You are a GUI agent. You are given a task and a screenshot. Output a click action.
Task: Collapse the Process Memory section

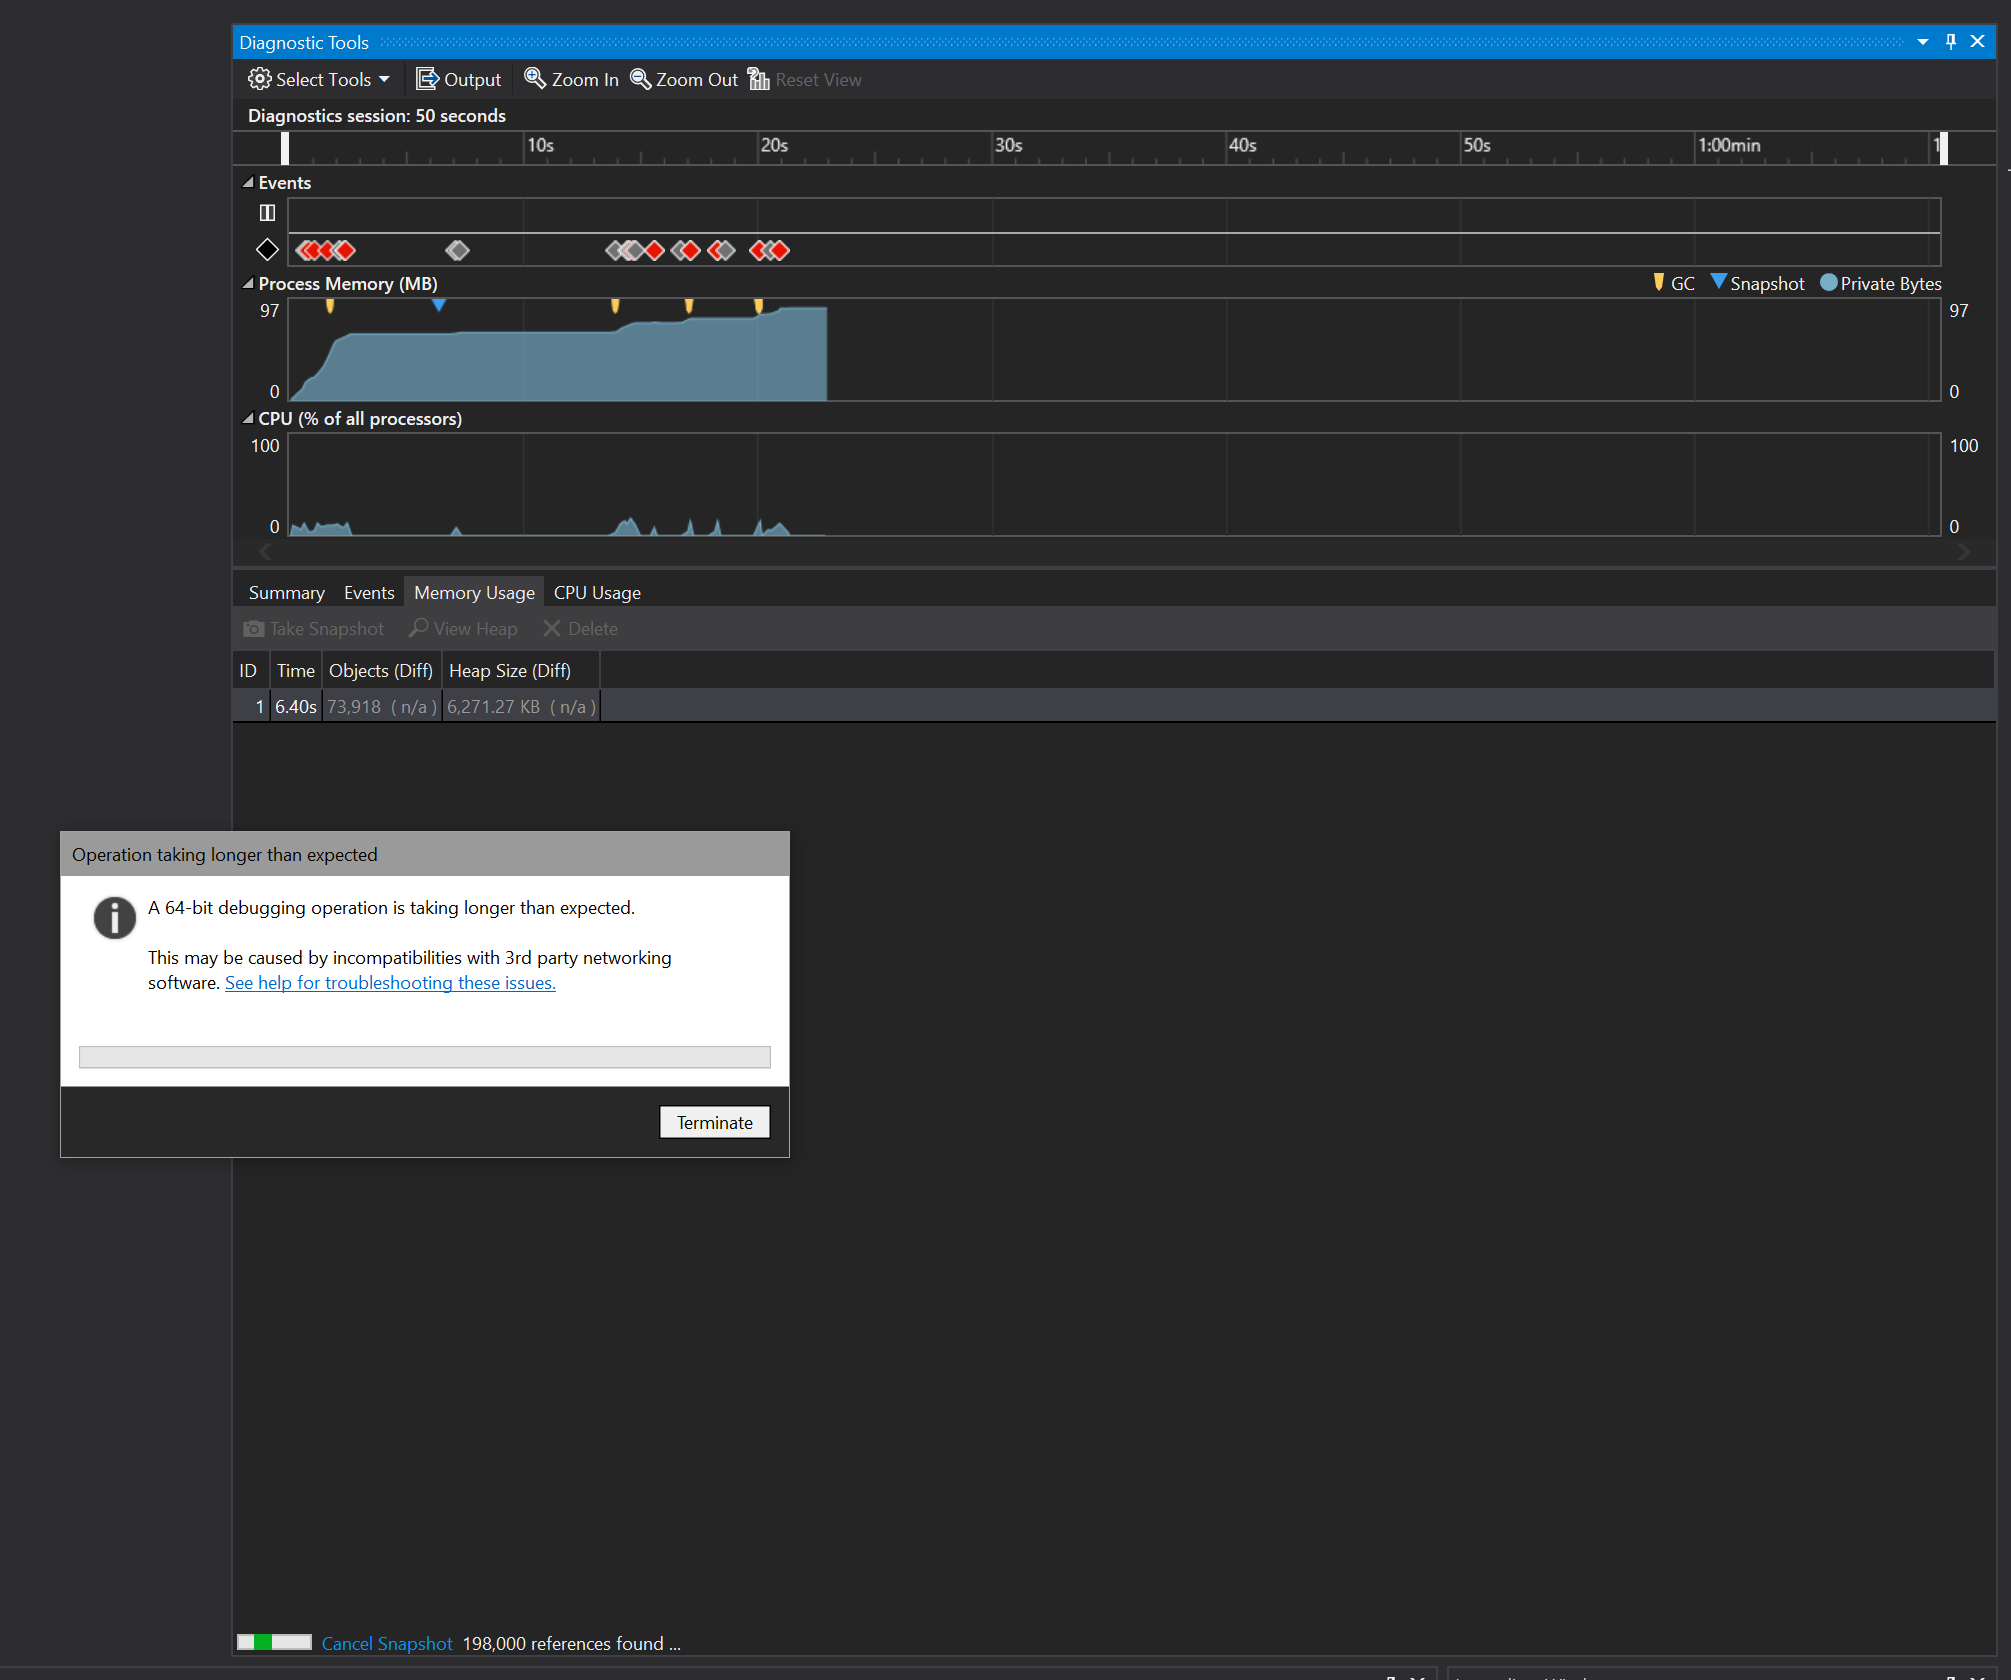click(247, 284)
